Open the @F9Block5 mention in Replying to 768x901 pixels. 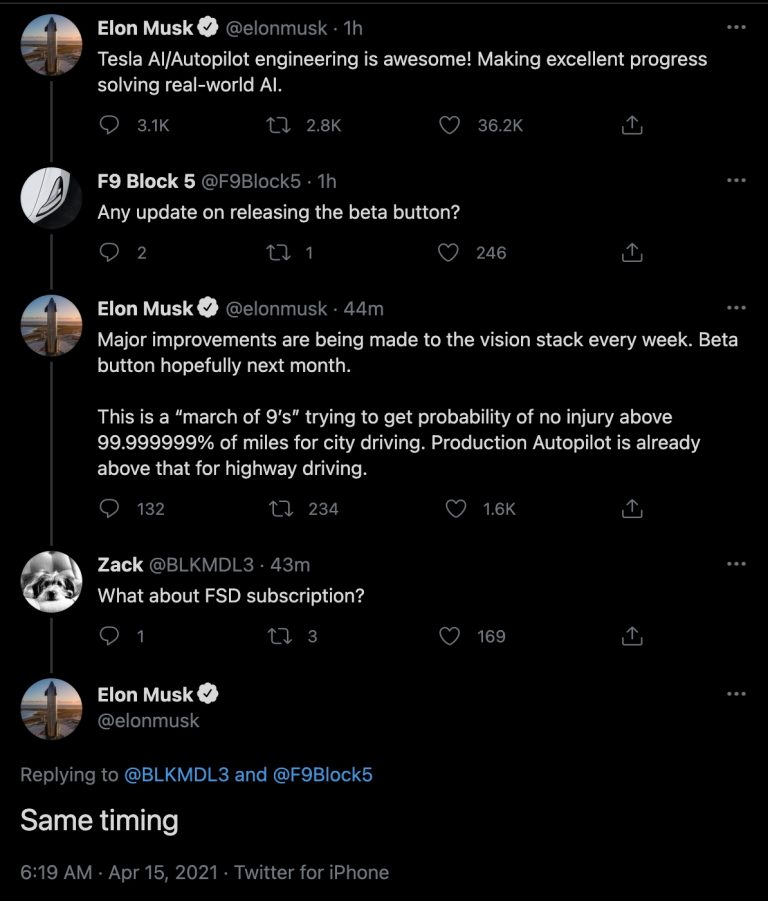click(x=322, y=775)
